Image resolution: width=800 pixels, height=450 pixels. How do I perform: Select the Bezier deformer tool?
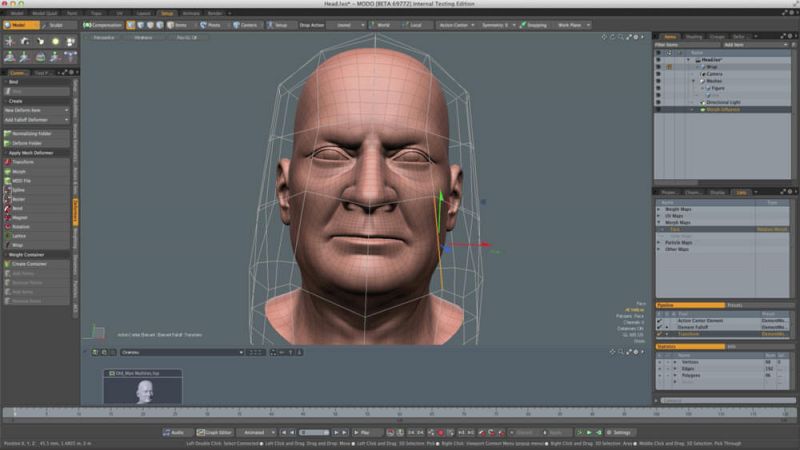[8, 199]
